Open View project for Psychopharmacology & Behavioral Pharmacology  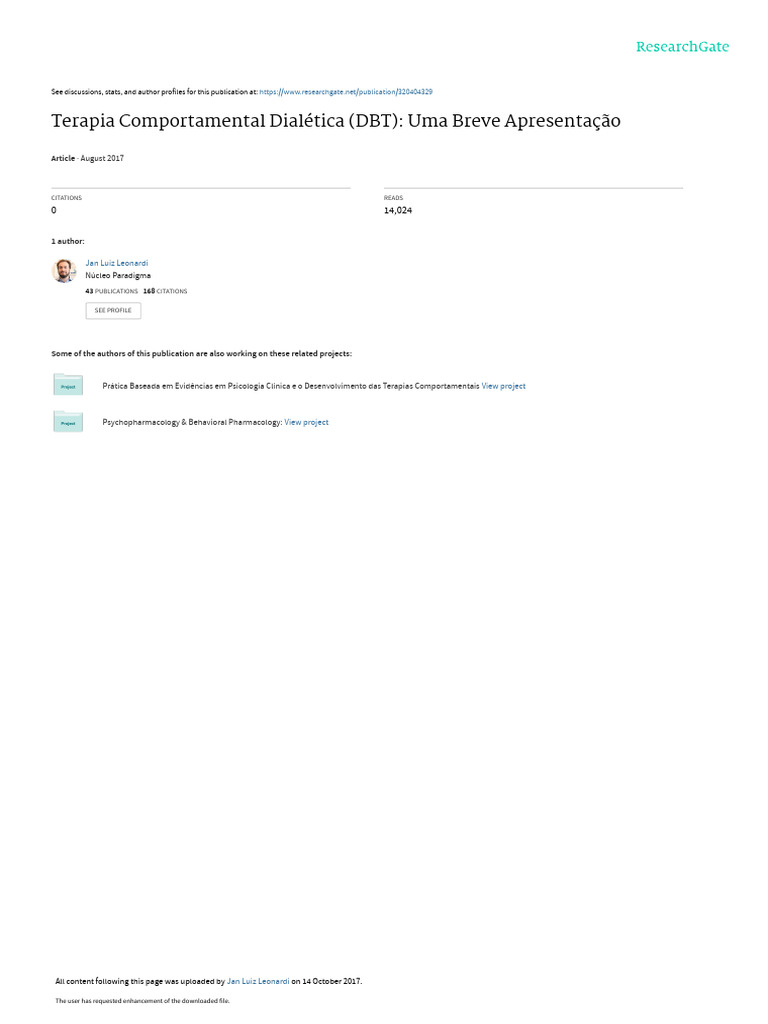(306, 423)
